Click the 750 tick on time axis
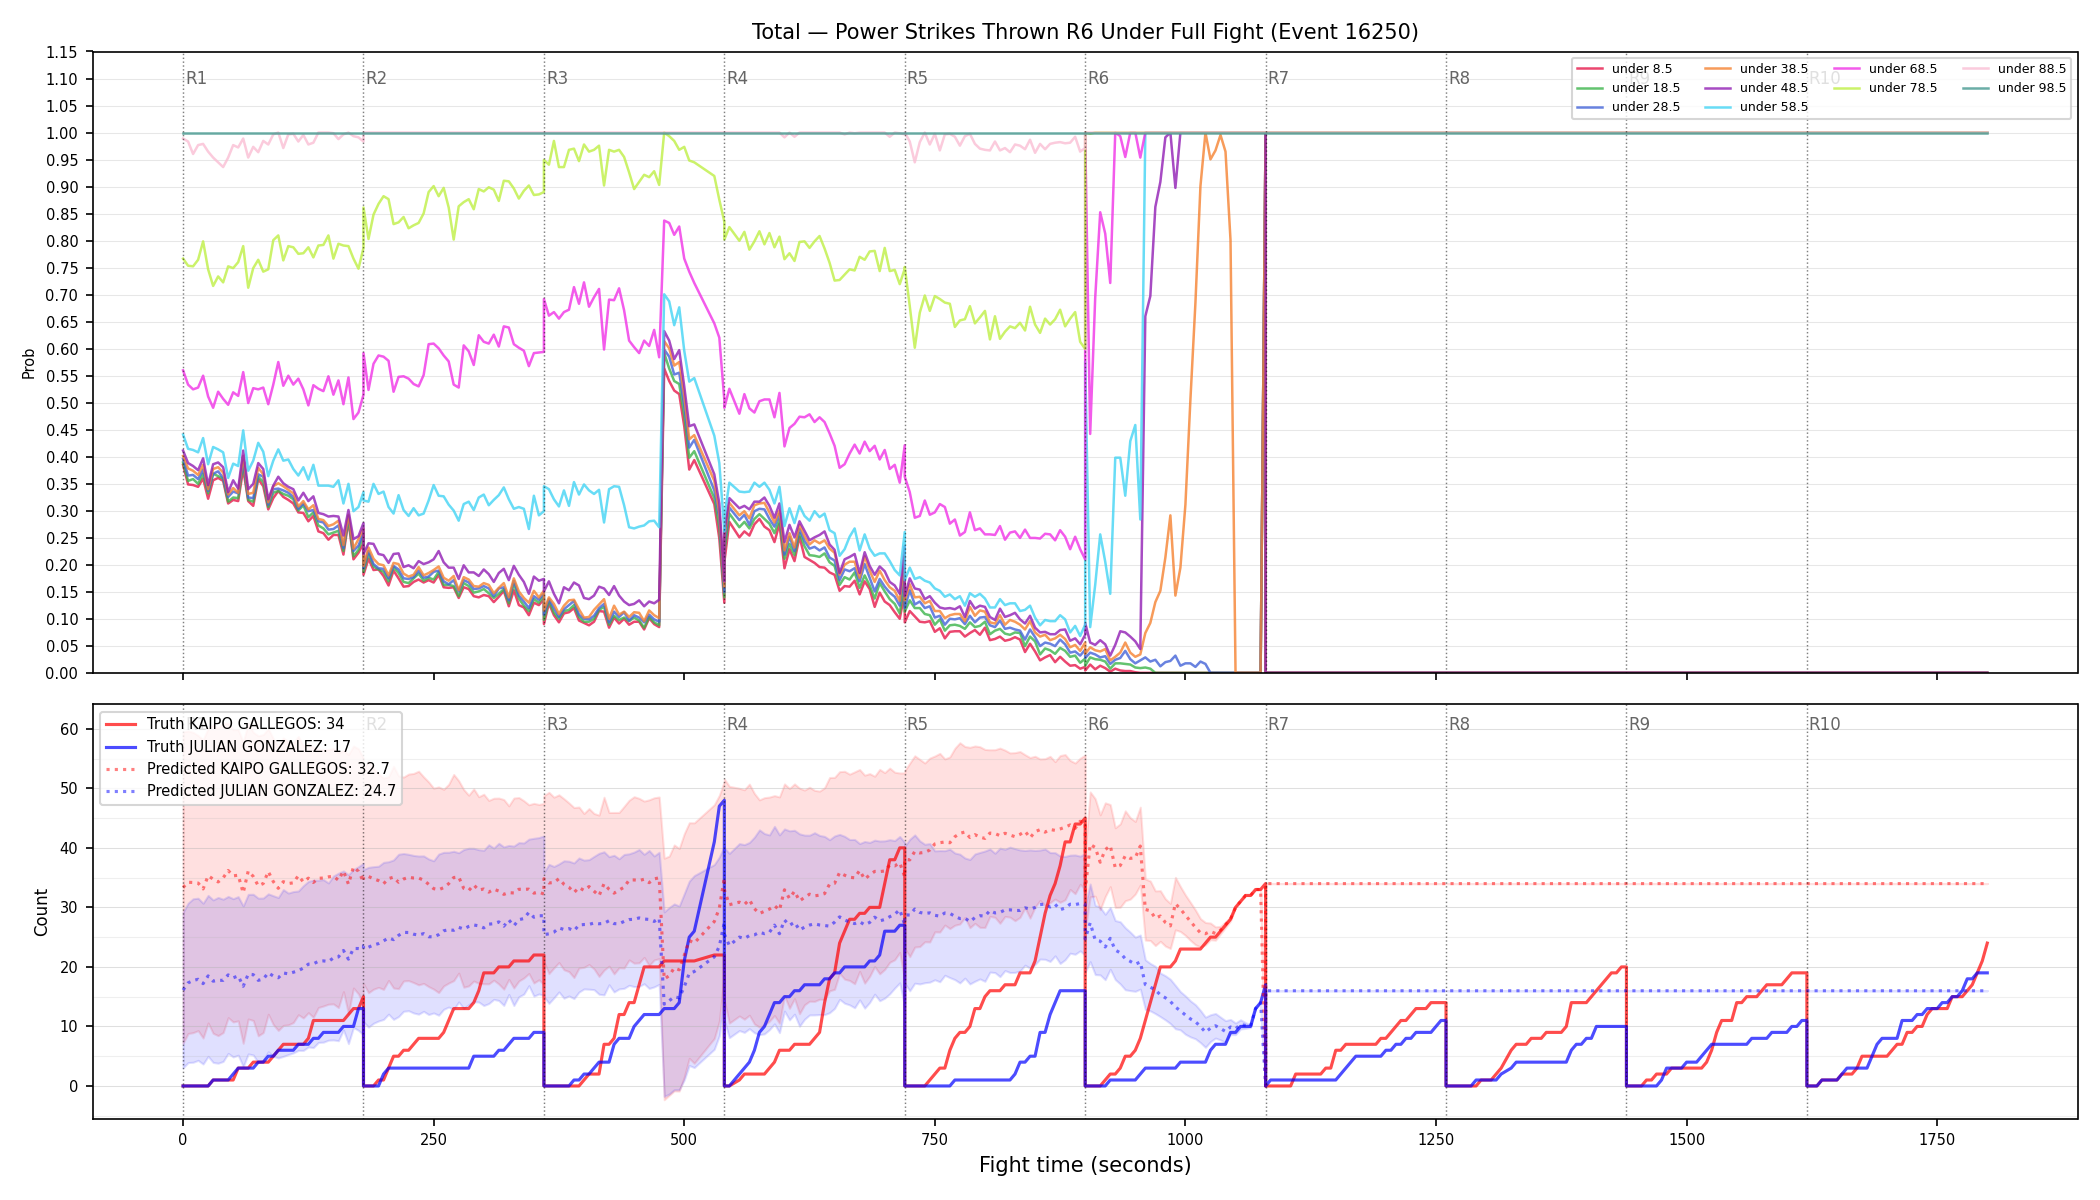This screenshot has width=2100, height=1200. (x=935, y=1139)
